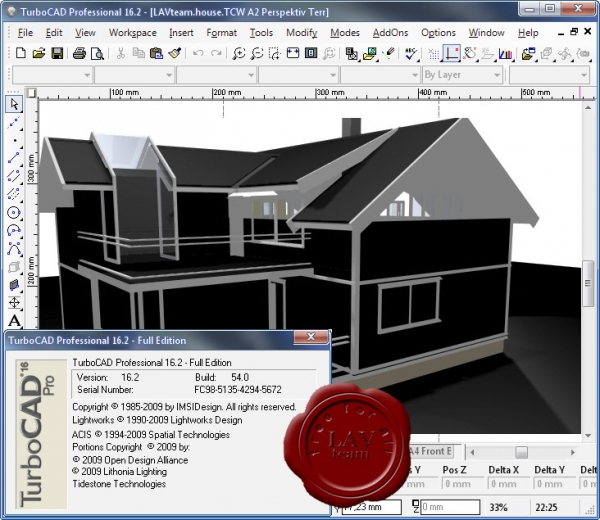Open print preview

pyautogui.click(x=97, y=53)
